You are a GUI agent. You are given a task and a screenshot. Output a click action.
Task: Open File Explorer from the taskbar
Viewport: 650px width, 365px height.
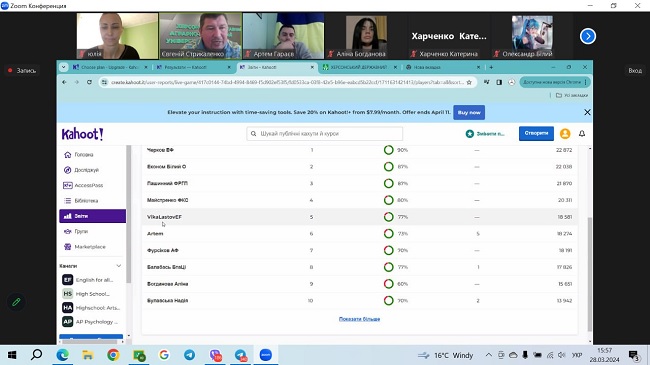[87, 355]
